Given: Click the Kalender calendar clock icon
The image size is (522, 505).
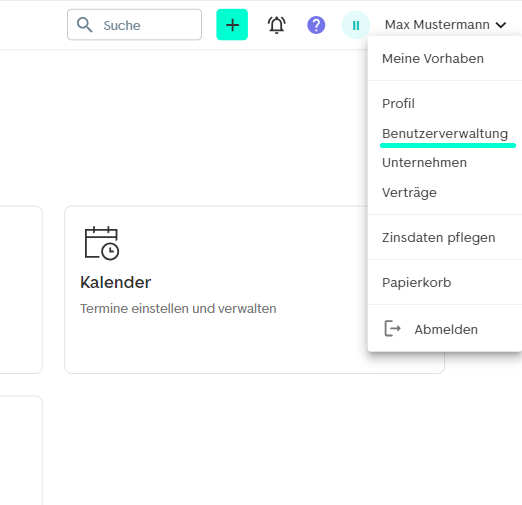Looking at the screenshot, I should click(x=102, y=243).
